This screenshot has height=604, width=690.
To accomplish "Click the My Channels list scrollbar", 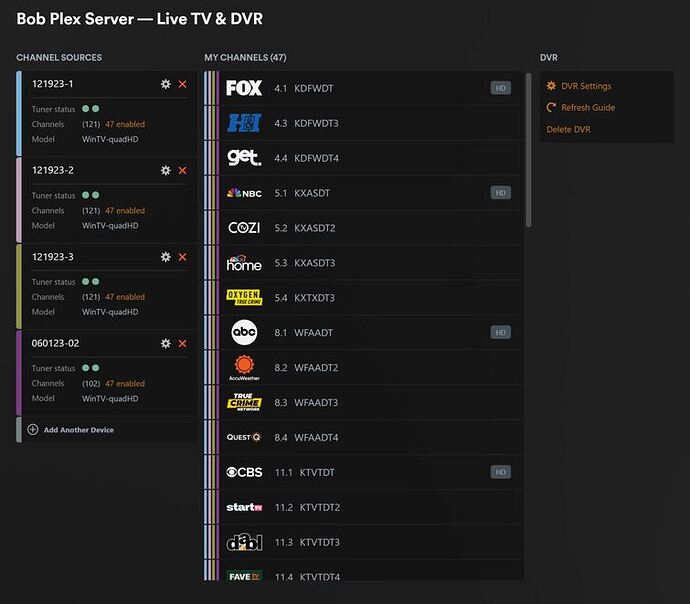I will pyautogui.click(x=529, y=150).
